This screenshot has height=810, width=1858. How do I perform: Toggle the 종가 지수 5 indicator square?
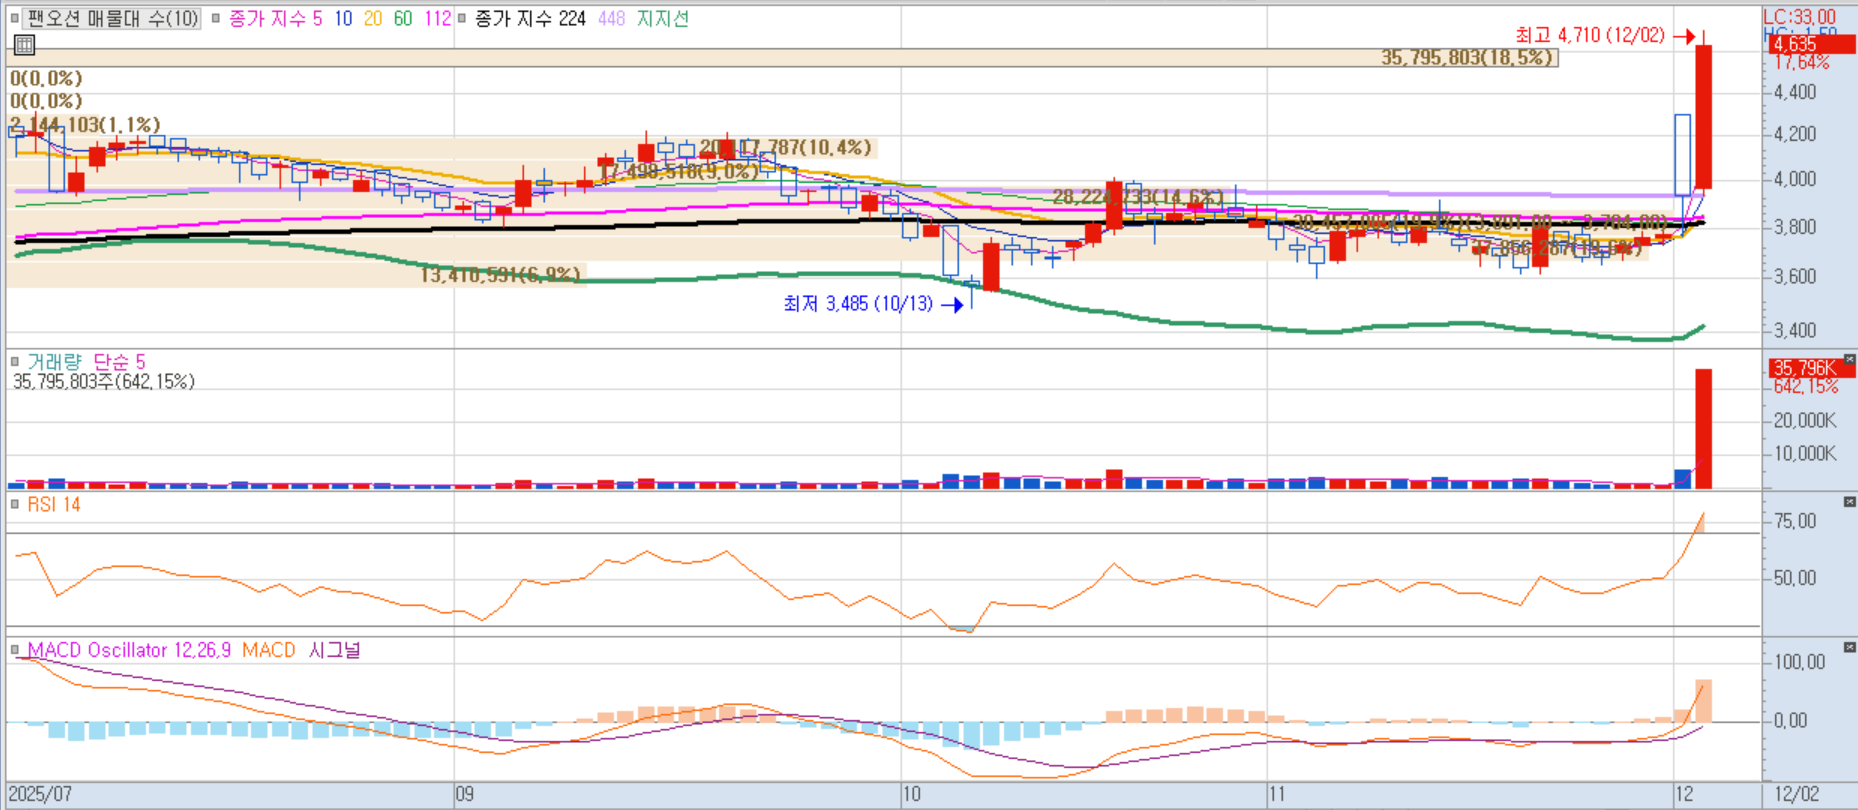tap(216, 18)
